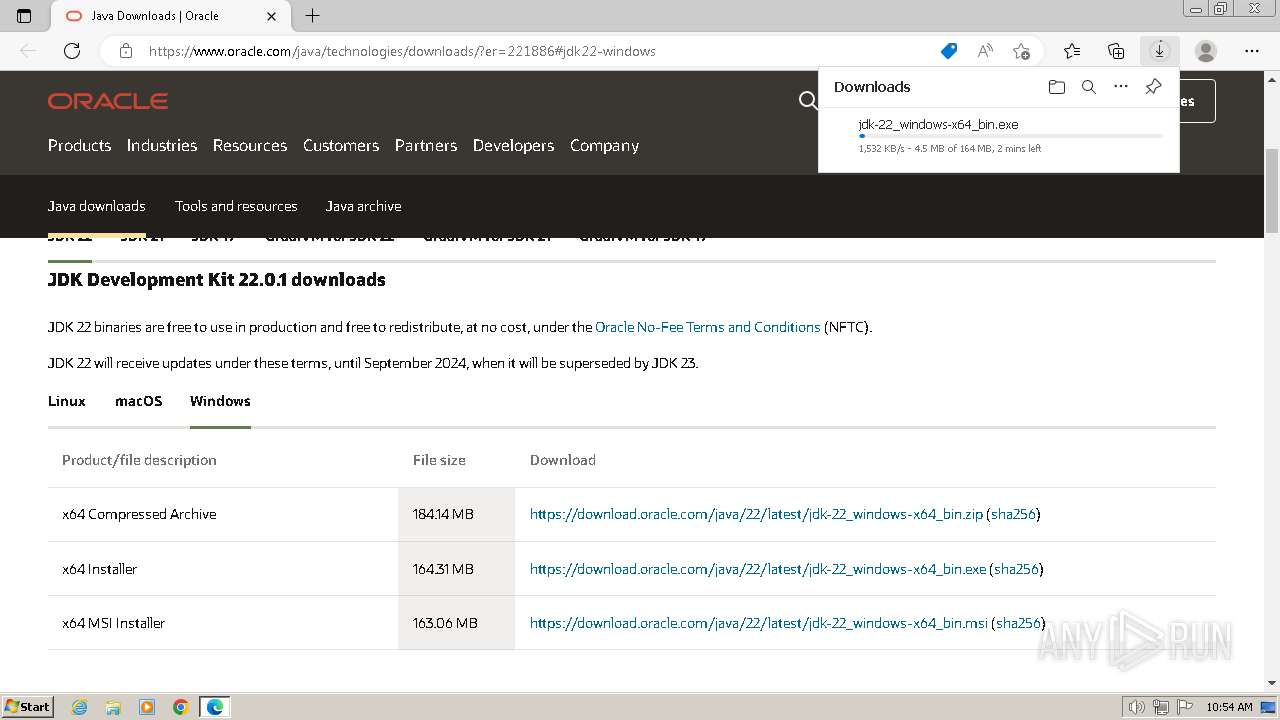Select the Java downloads tab

point(97,206)
